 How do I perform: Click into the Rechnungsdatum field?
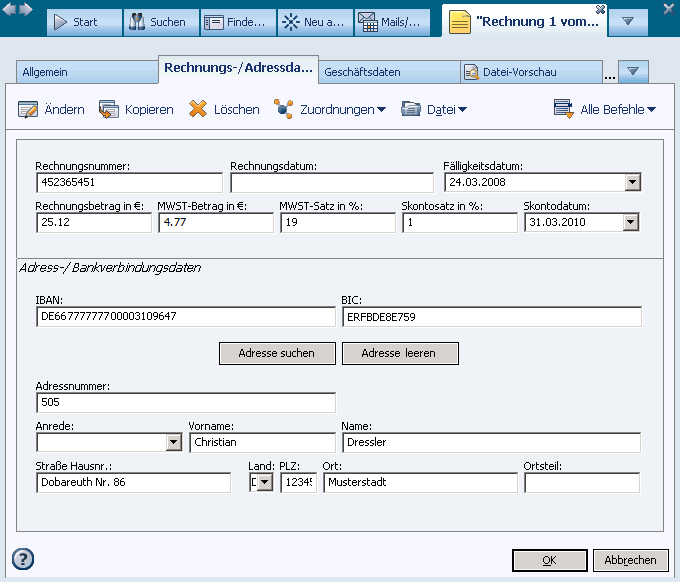332,183
